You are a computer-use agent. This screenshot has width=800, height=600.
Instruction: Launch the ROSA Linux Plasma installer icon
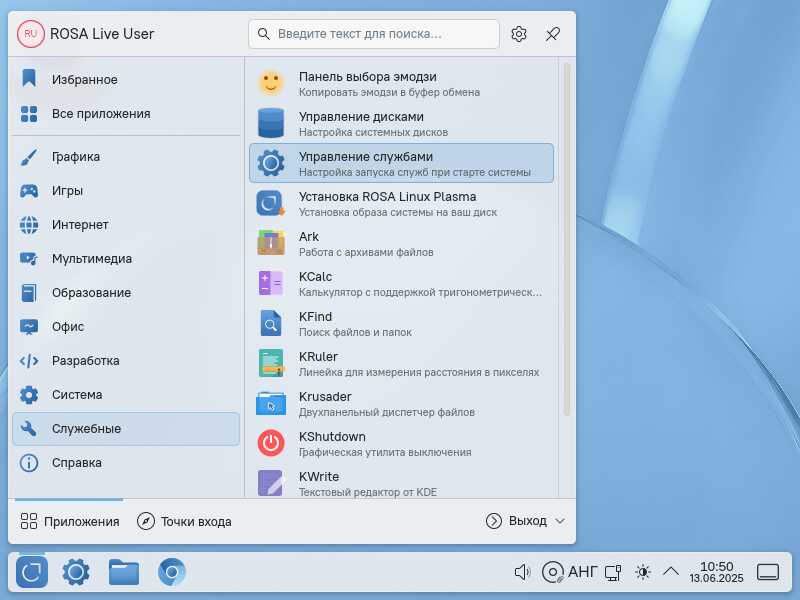(x=271, y=203)
